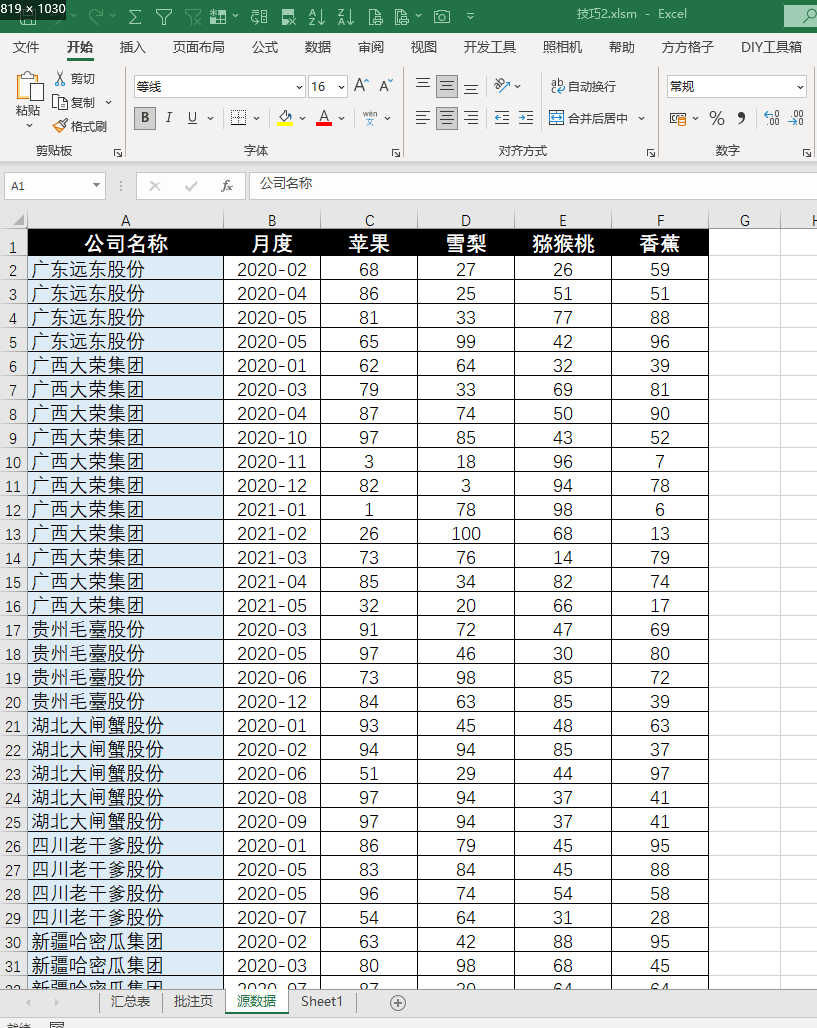Toggle Top Align vertical alignment
This screenshot has height=1028, width=817.
[423, 86]
